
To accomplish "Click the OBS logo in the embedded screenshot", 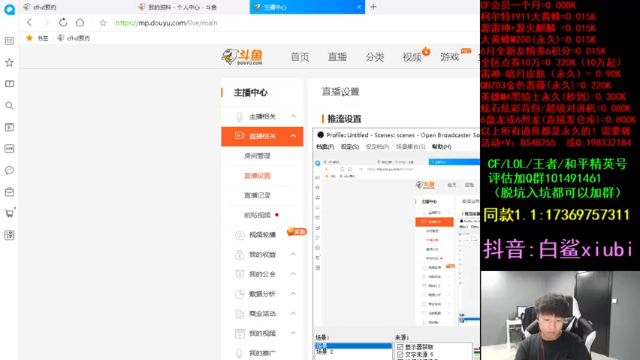I will (320, 135).
